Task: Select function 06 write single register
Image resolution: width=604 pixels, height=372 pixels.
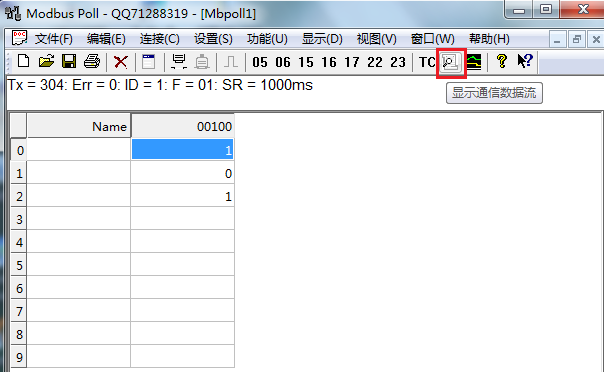Action: [x=283, y=62]
